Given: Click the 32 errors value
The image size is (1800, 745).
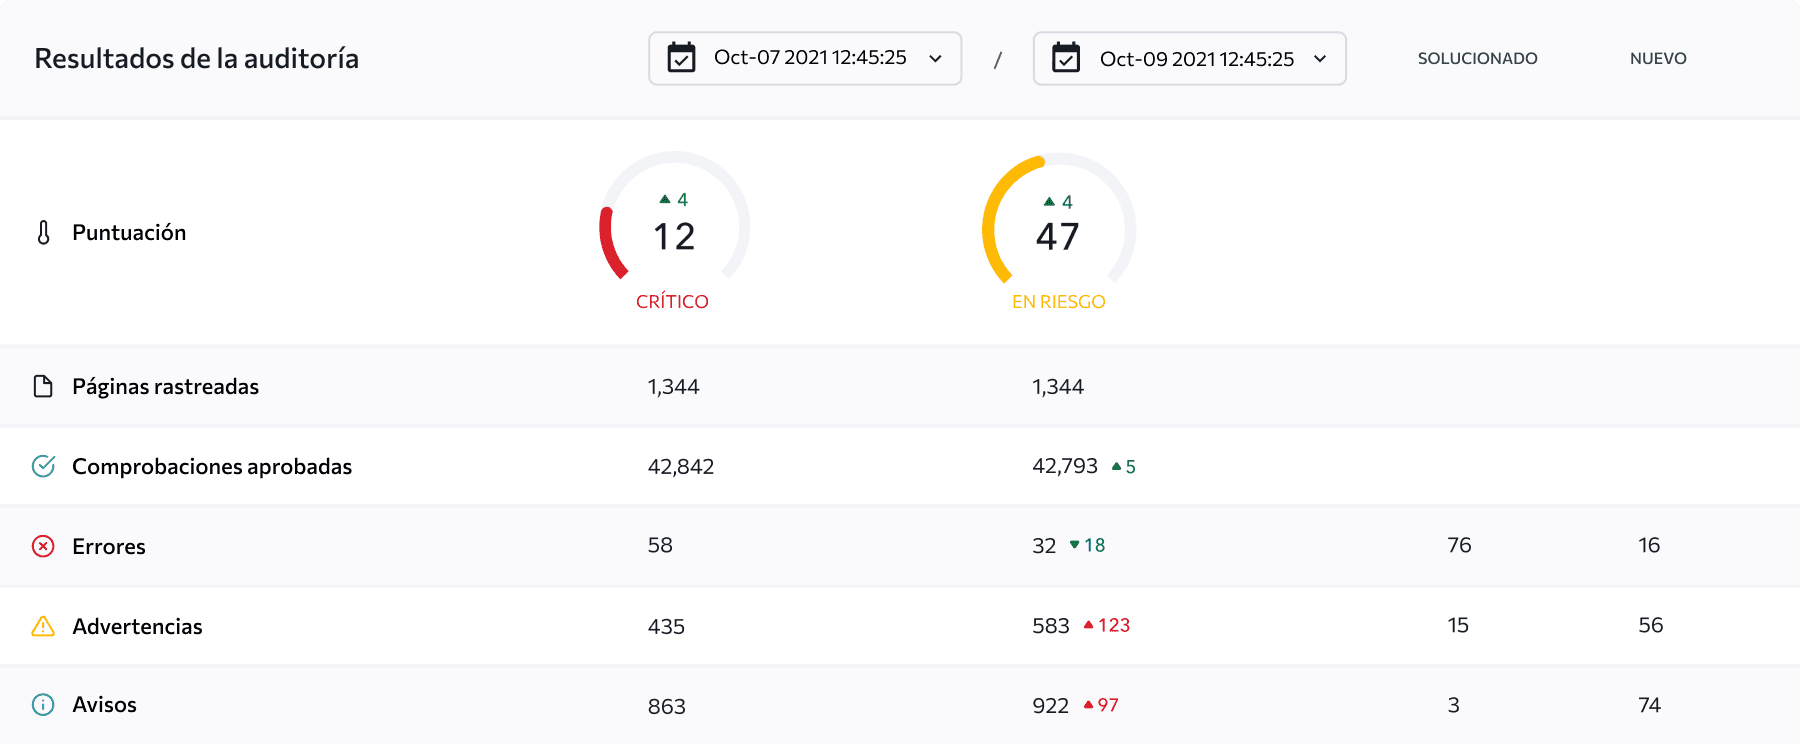Looking at the screenshot, I should tap(1044, 545).
